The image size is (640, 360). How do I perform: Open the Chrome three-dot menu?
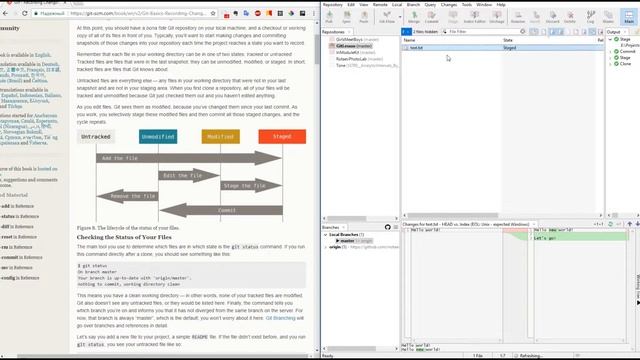click(313, 13)
